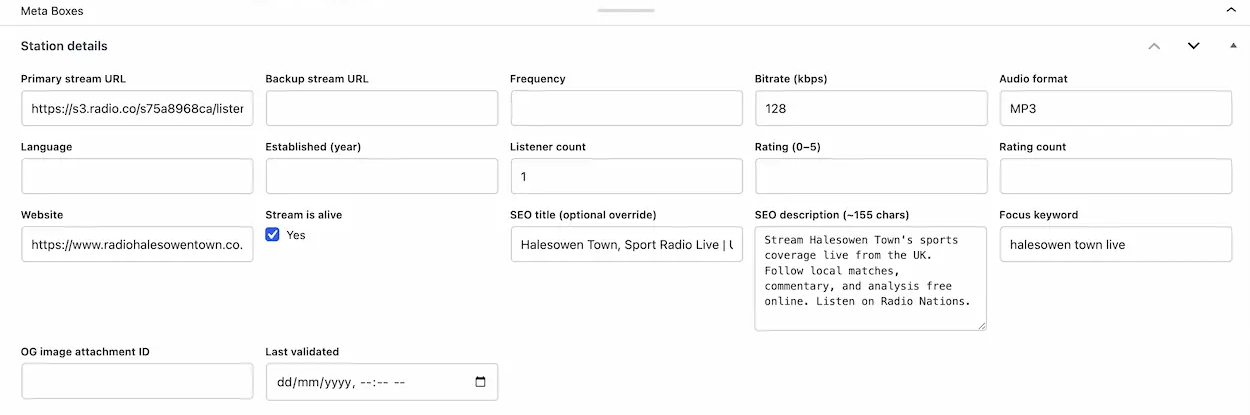Click the Established (year) field
Screen dimensions: 1250x415
click(x=382, y=176)
